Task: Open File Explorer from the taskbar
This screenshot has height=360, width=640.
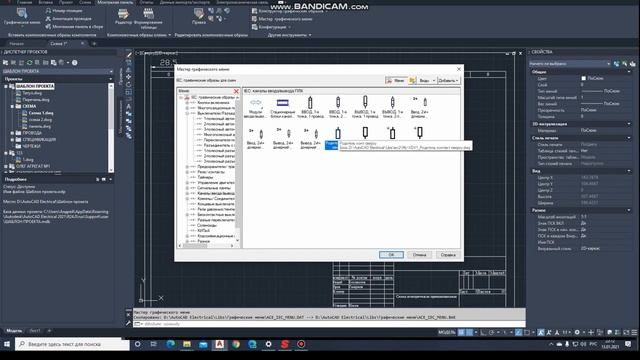Action: coord(187,344)
